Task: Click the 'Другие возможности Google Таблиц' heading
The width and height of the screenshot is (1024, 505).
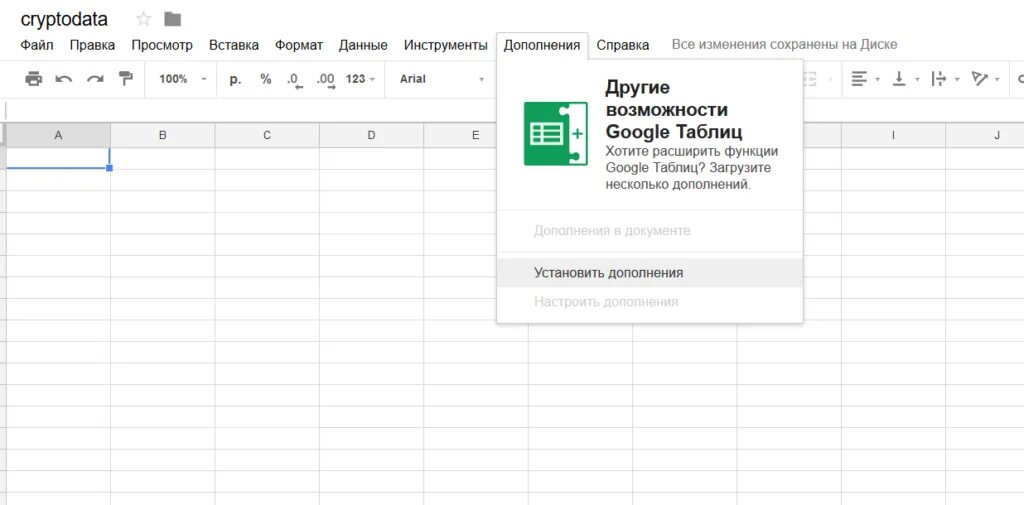Action: 674,109
